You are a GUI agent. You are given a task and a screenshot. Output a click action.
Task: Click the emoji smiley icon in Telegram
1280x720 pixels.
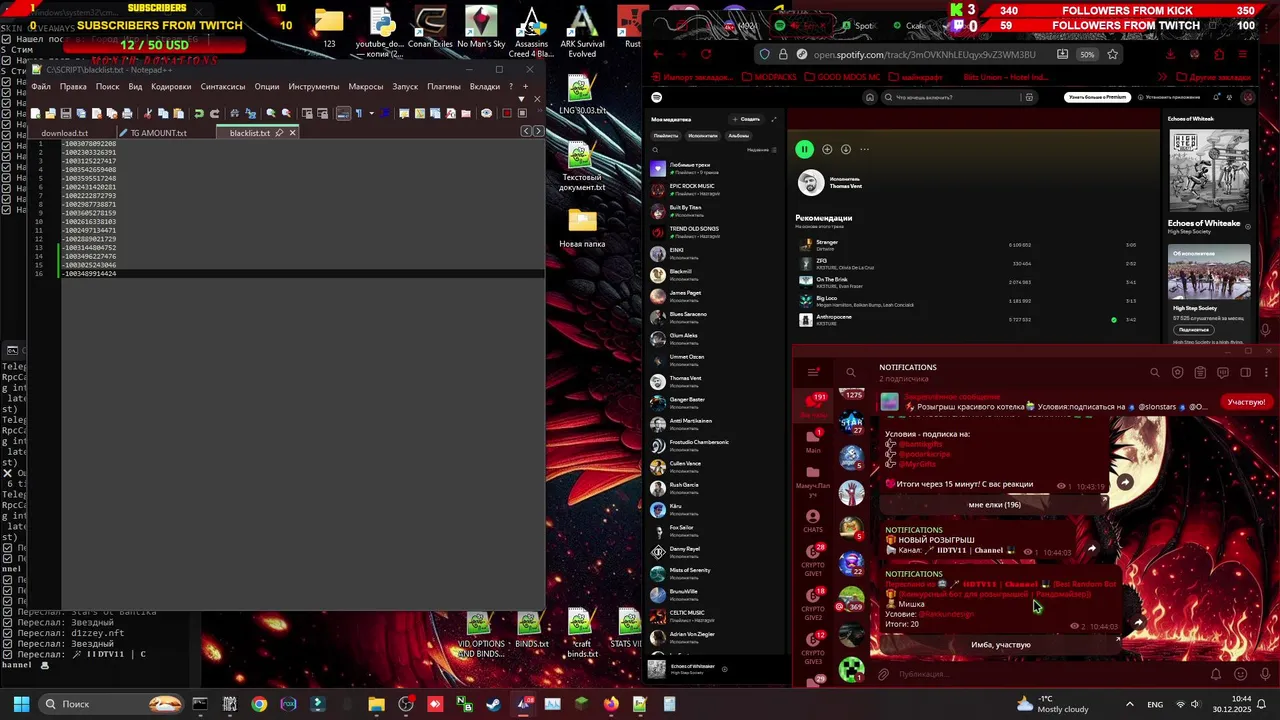1240,674
